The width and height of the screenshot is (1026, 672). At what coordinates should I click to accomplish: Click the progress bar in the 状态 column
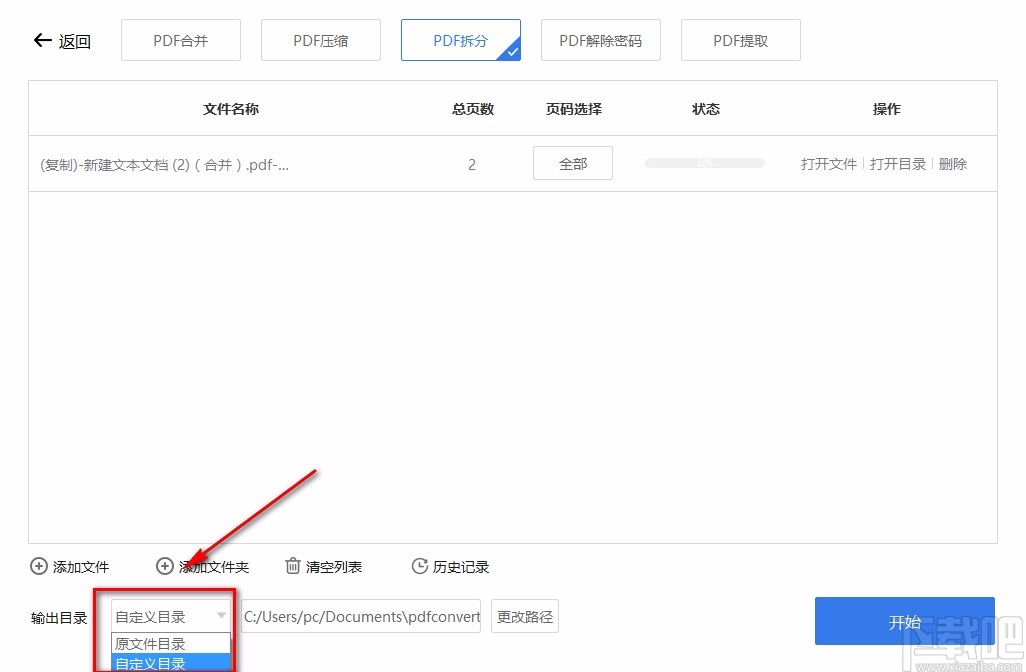click(x=704, y=162)
